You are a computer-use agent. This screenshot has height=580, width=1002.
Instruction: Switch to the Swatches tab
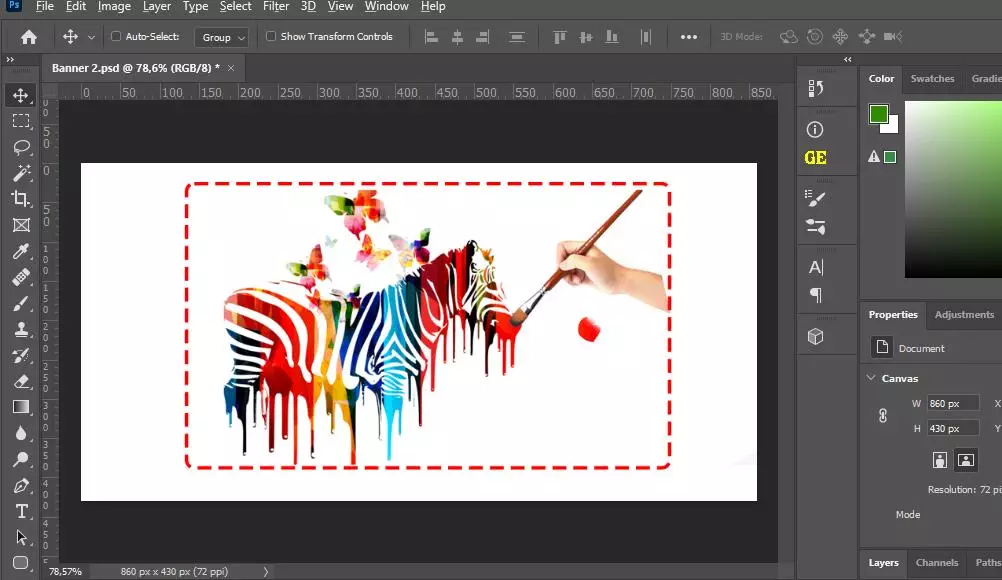pyautogui.click(x=932, y=79)
